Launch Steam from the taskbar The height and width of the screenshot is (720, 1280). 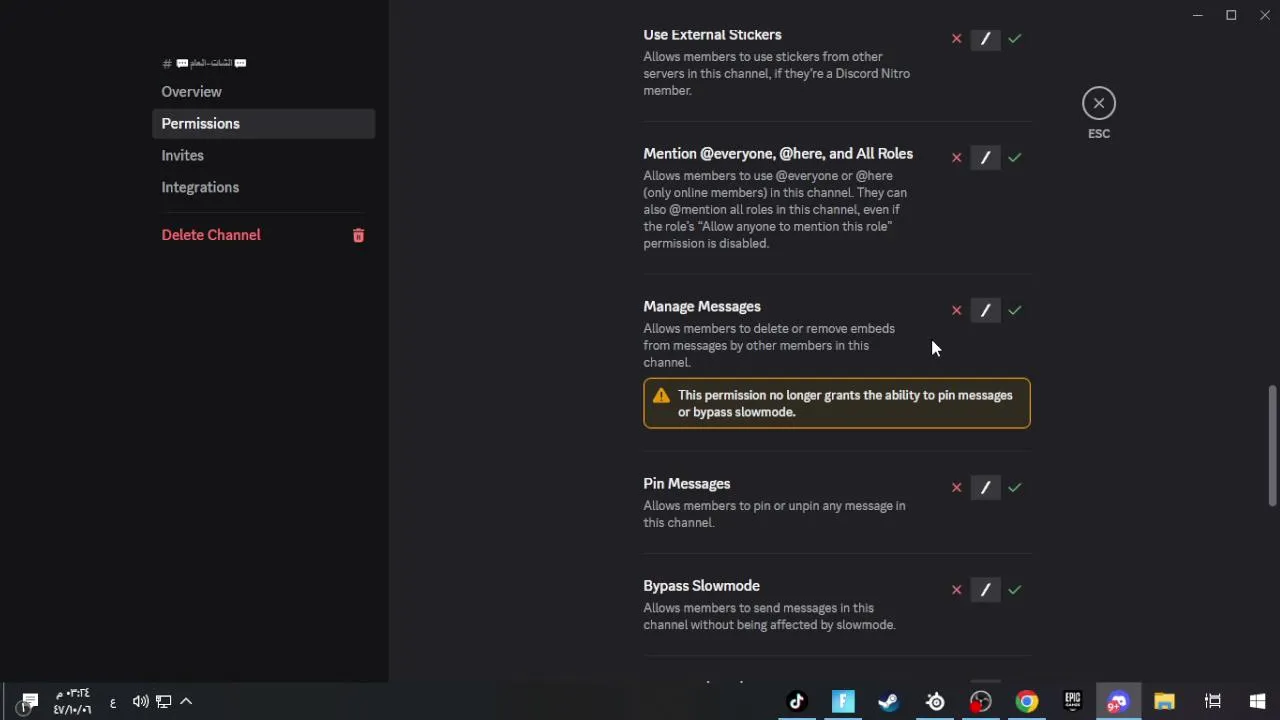click(888, 702)
